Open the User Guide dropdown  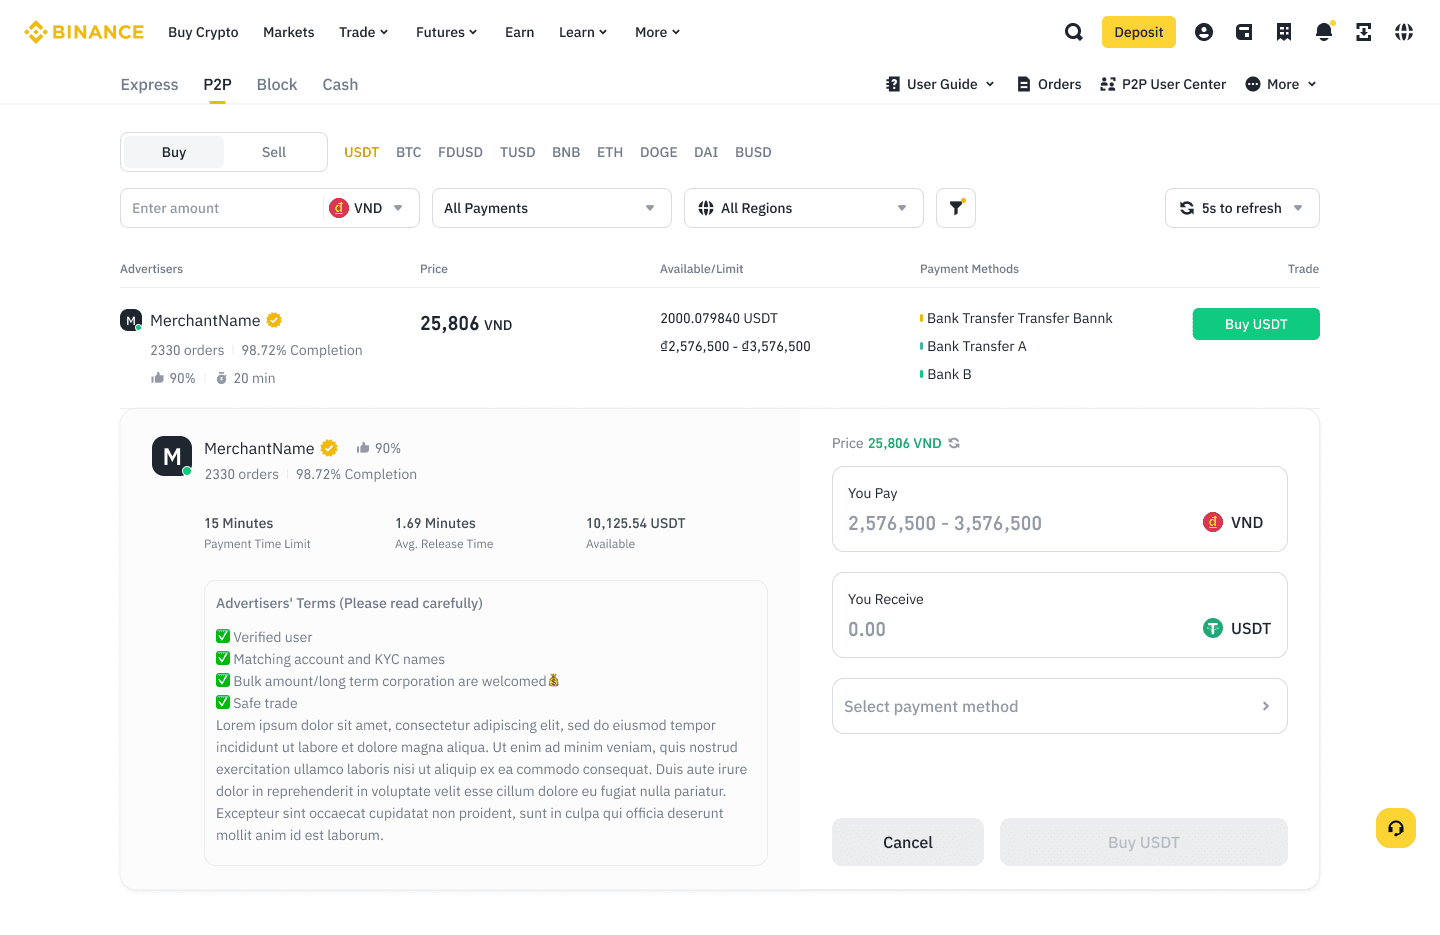(941, 84)
